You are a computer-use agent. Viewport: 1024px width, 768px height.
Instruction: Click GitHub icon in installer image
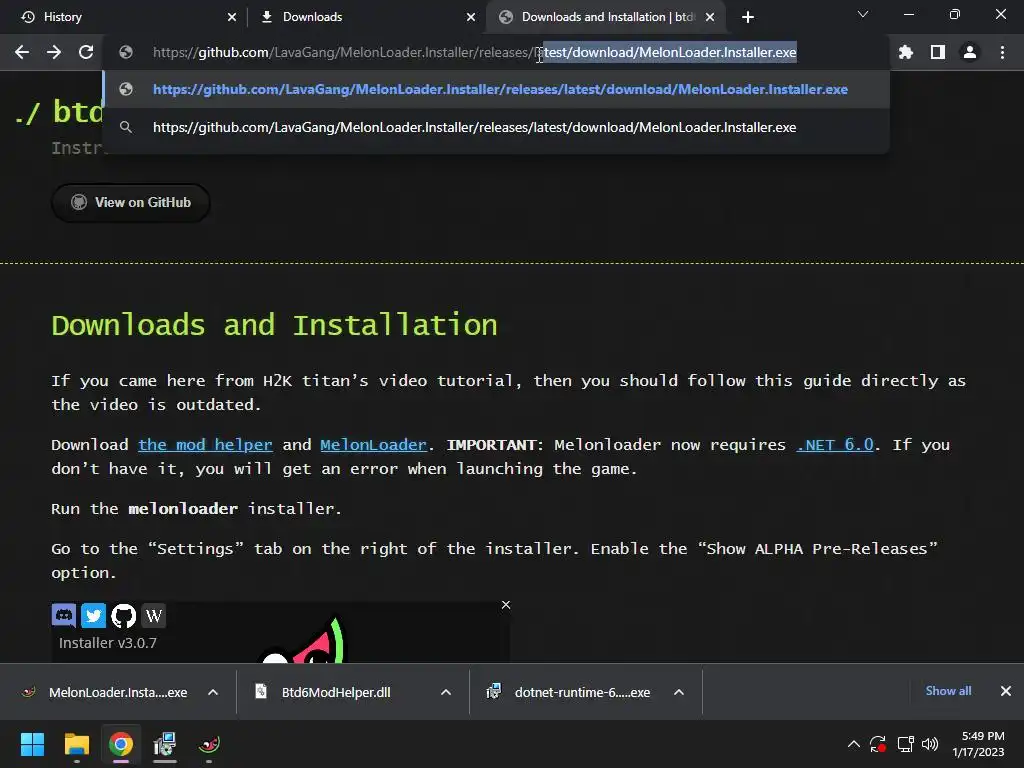pyautogui.click(x=123, y=615)
